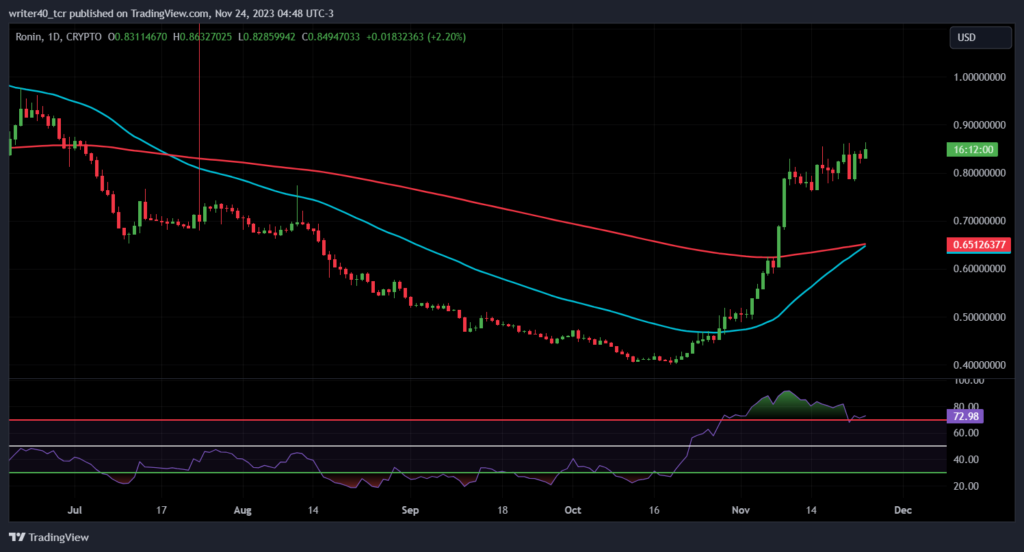
Task: Click the high value H0.86327025
Action: coord(202,37)
